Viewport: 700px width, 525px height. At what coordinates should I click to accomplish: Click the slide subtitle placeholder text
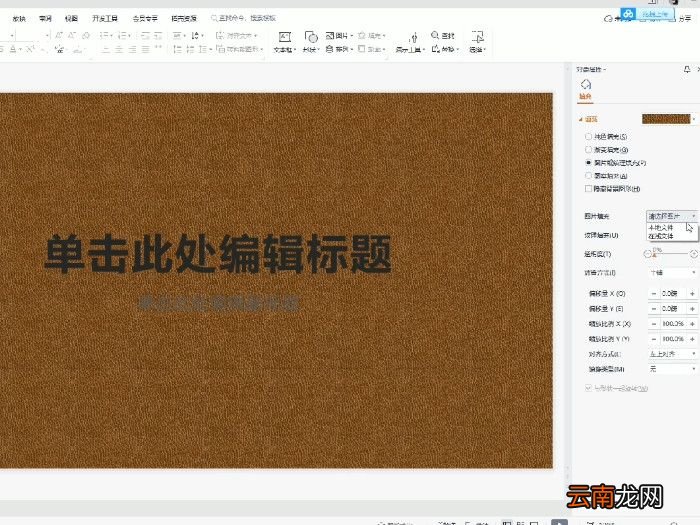[x=218, y=304]
